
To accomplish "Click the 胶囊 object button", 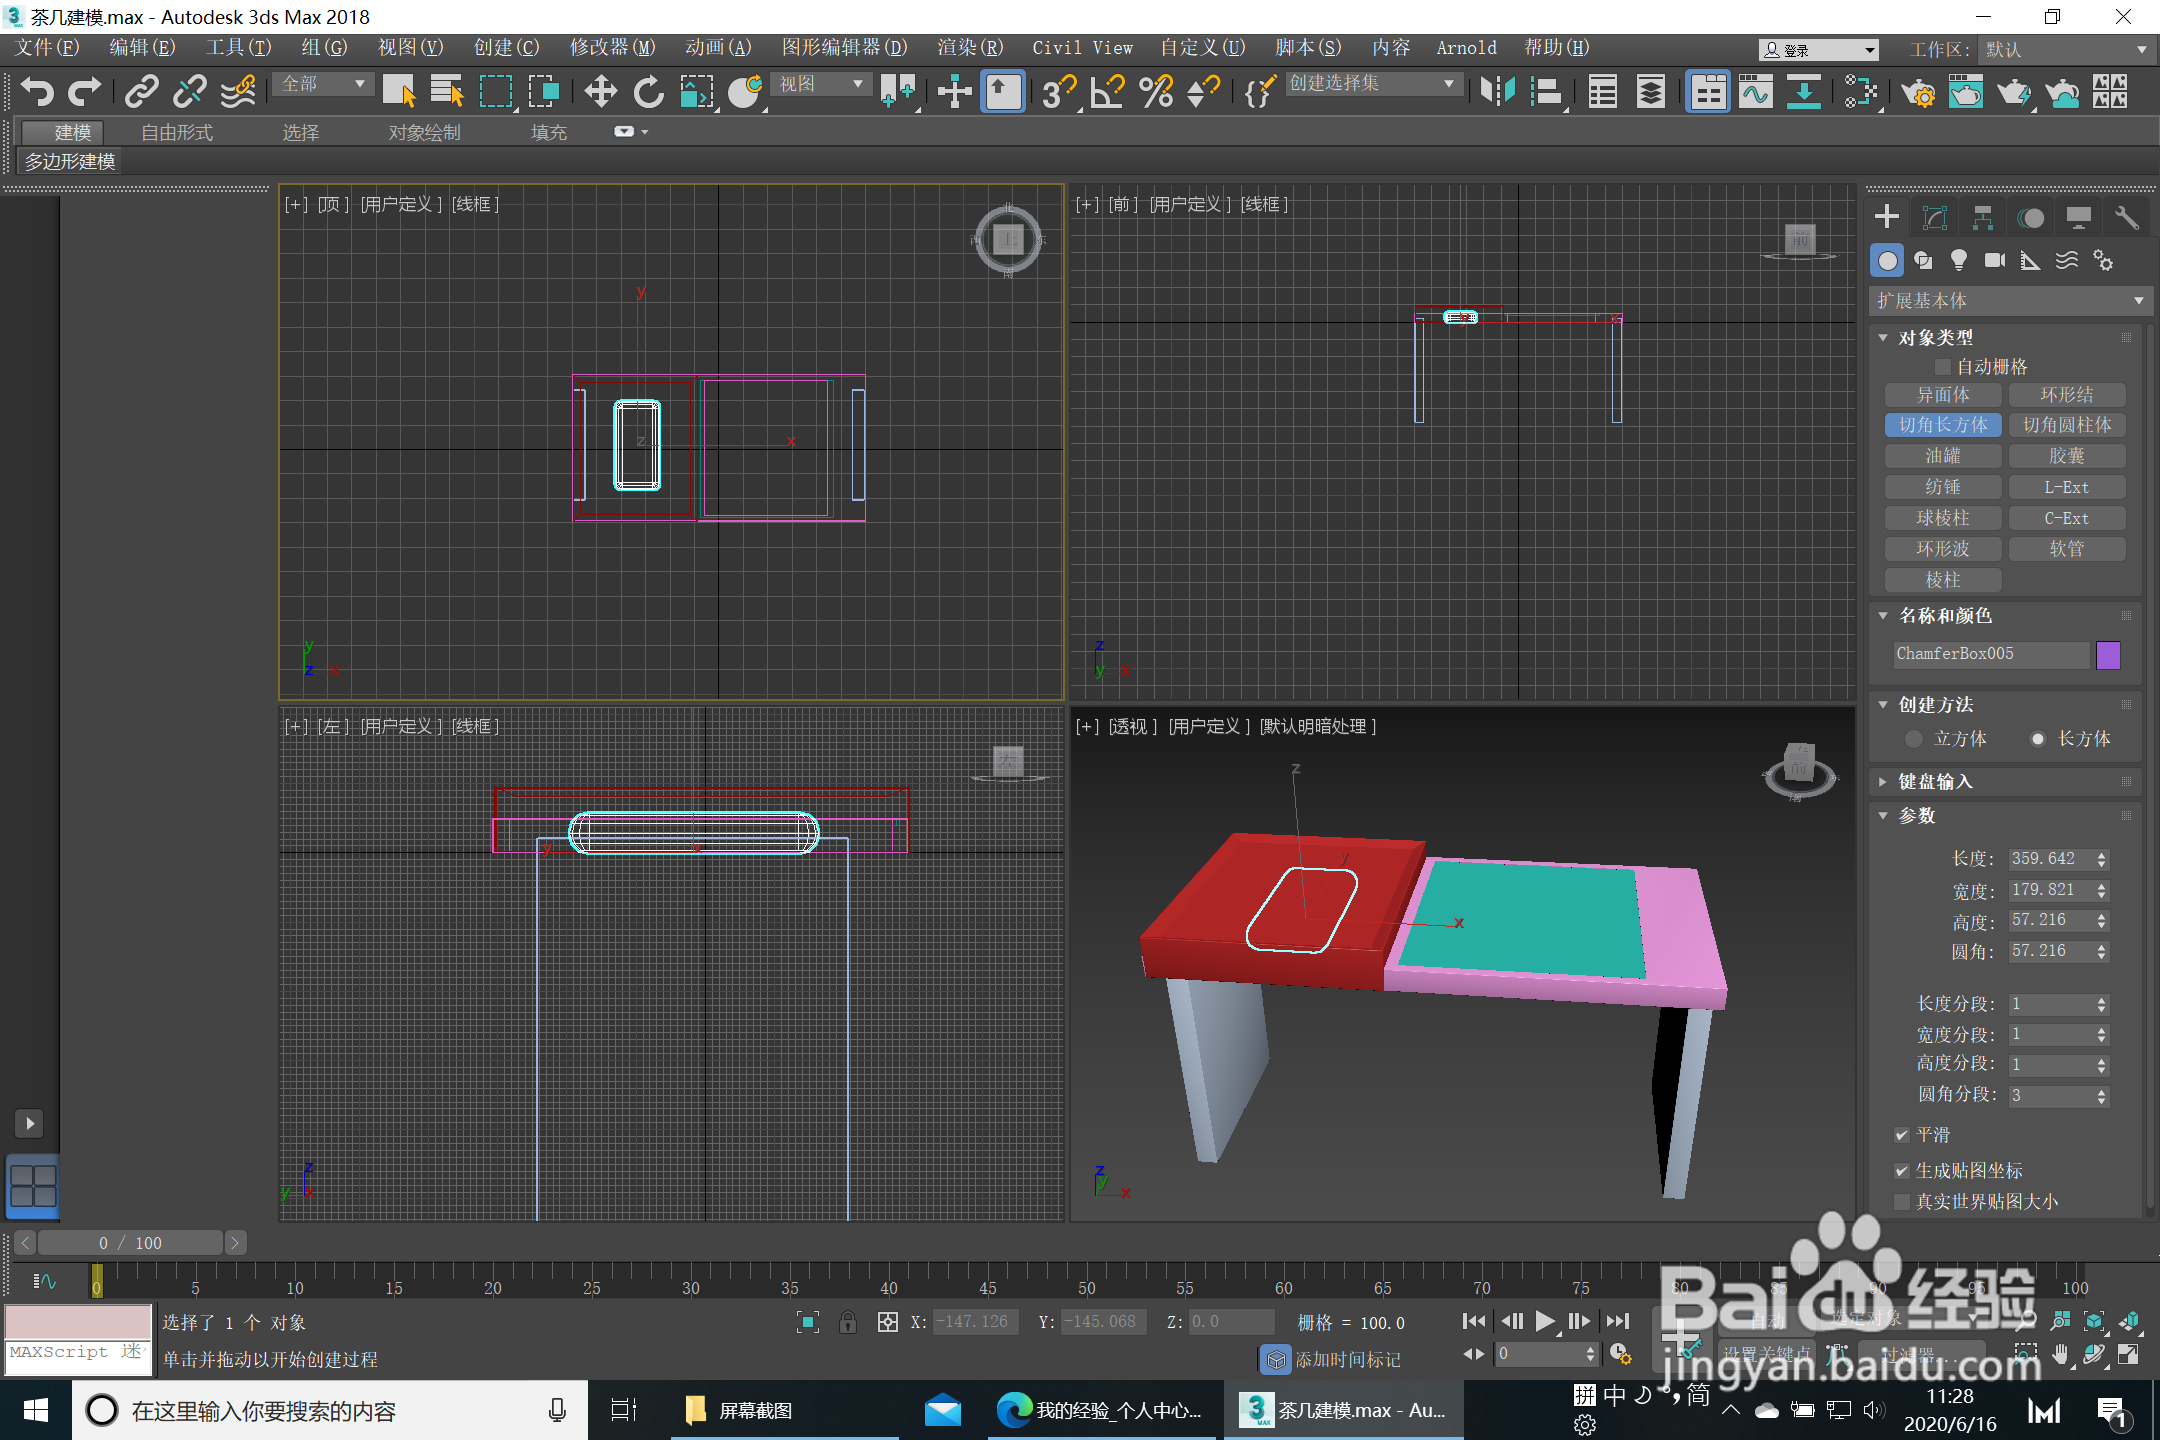I will 2067,456.
